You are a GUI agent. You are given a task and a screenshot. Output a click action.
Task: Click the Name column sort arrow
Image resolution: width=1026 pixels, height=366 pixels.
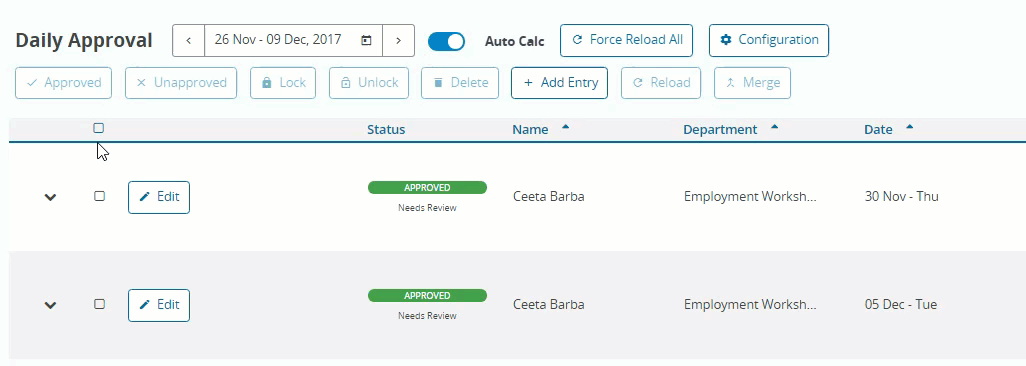tap(566, 127)
